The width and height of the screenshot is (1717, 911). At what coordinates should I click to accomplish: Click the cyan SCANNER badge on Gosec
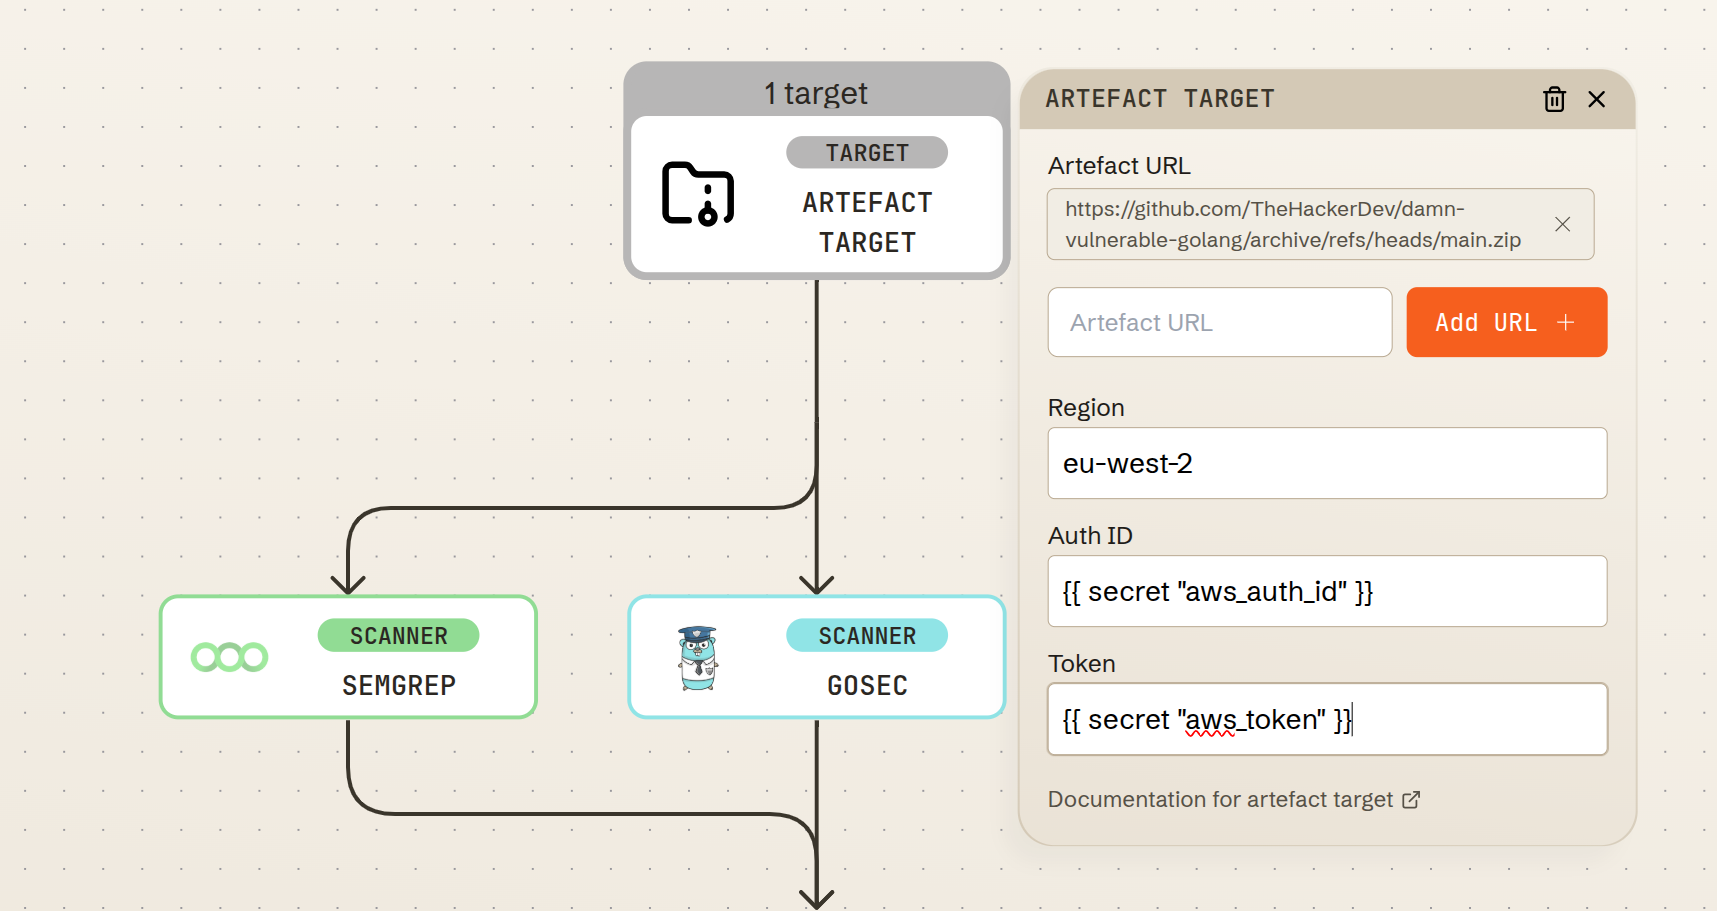[x=867, y=636]
